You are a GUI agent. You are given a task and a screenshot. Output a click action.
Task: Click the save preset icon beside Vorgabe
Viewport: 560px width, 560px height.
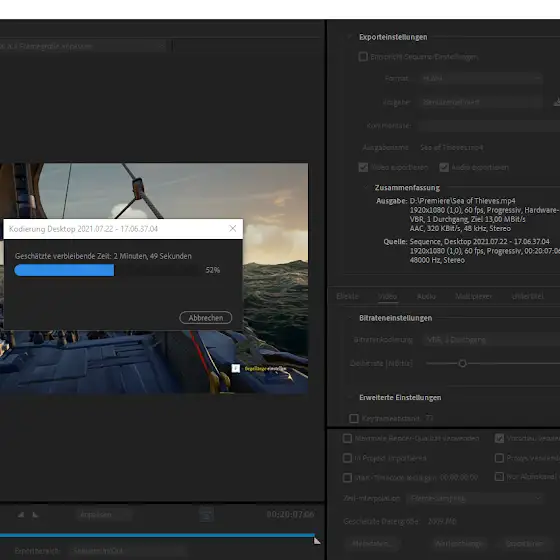pos(556,102)
